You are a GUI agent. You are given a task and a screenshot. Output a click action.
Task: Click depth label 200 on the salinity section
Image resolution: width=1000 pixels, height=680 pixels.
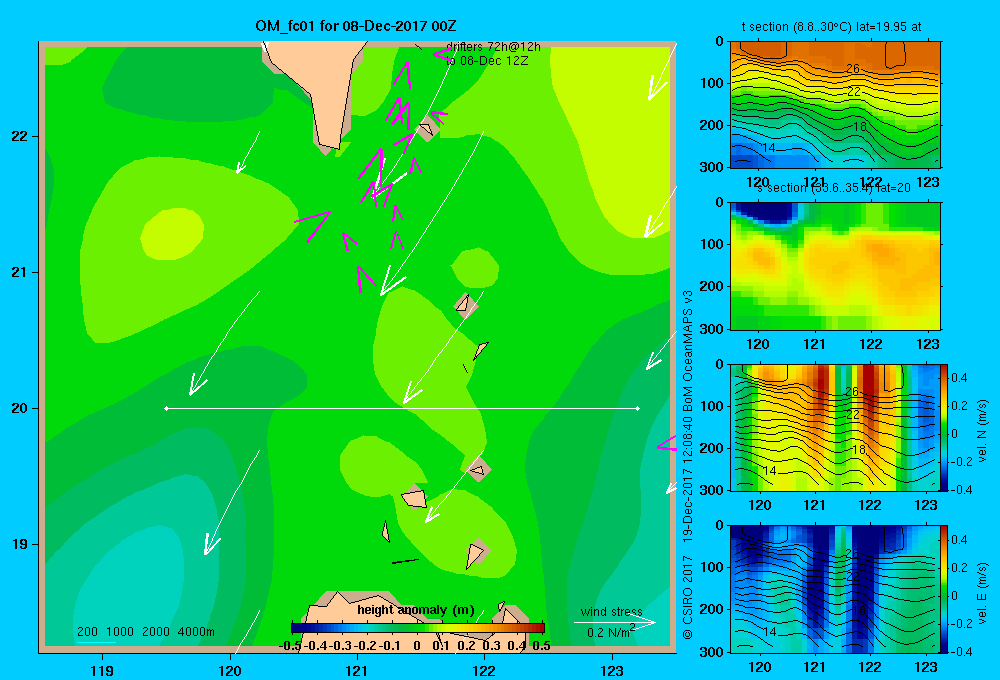point(712,286)
